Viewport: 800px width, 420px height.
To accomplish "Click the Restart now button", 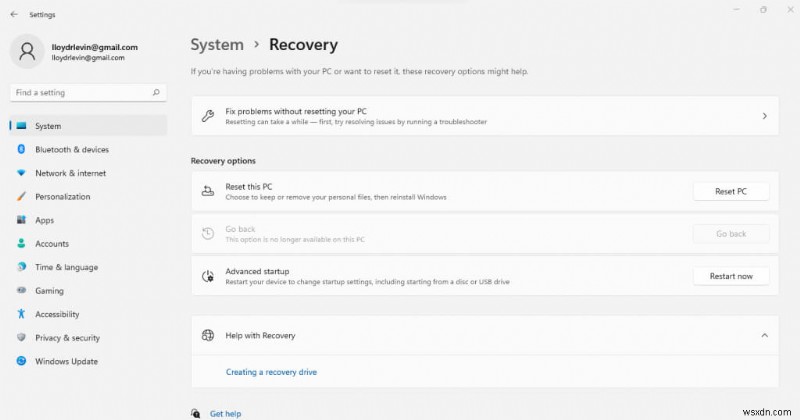I will 731,276.
